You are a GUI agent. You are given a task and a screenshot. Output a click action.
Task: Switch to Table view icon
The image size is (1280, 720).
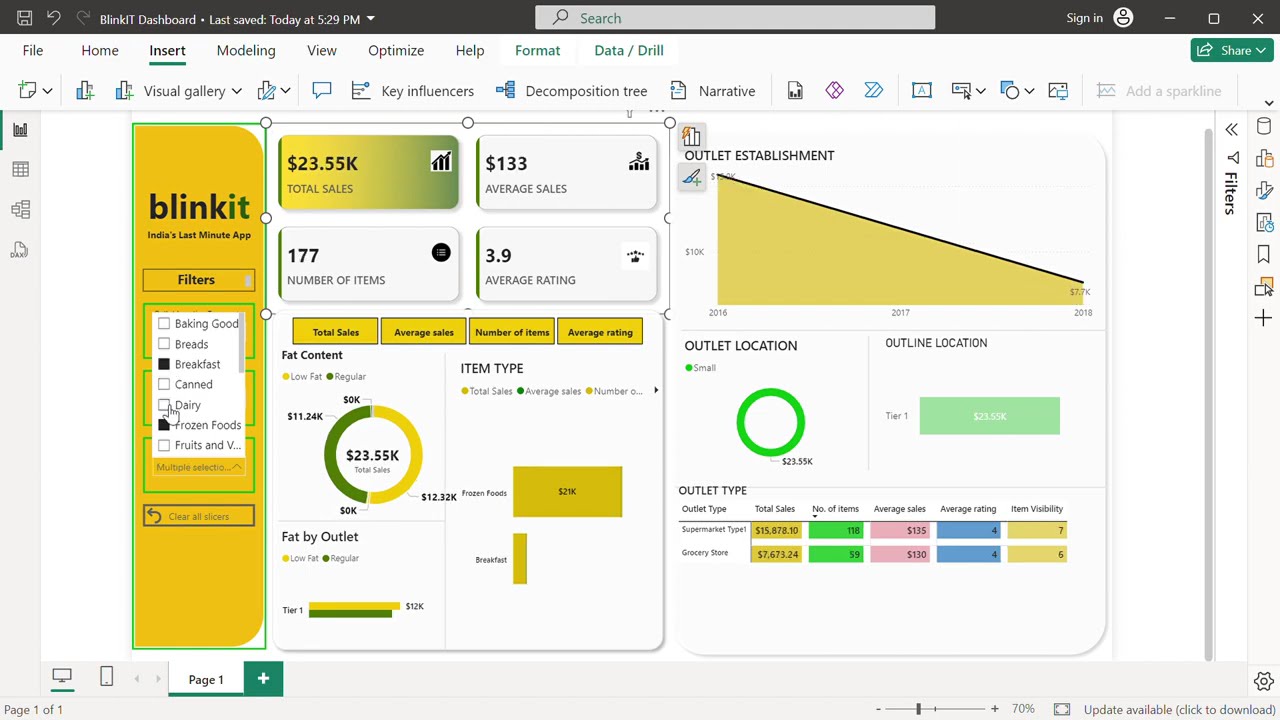[x=20, y=169]
